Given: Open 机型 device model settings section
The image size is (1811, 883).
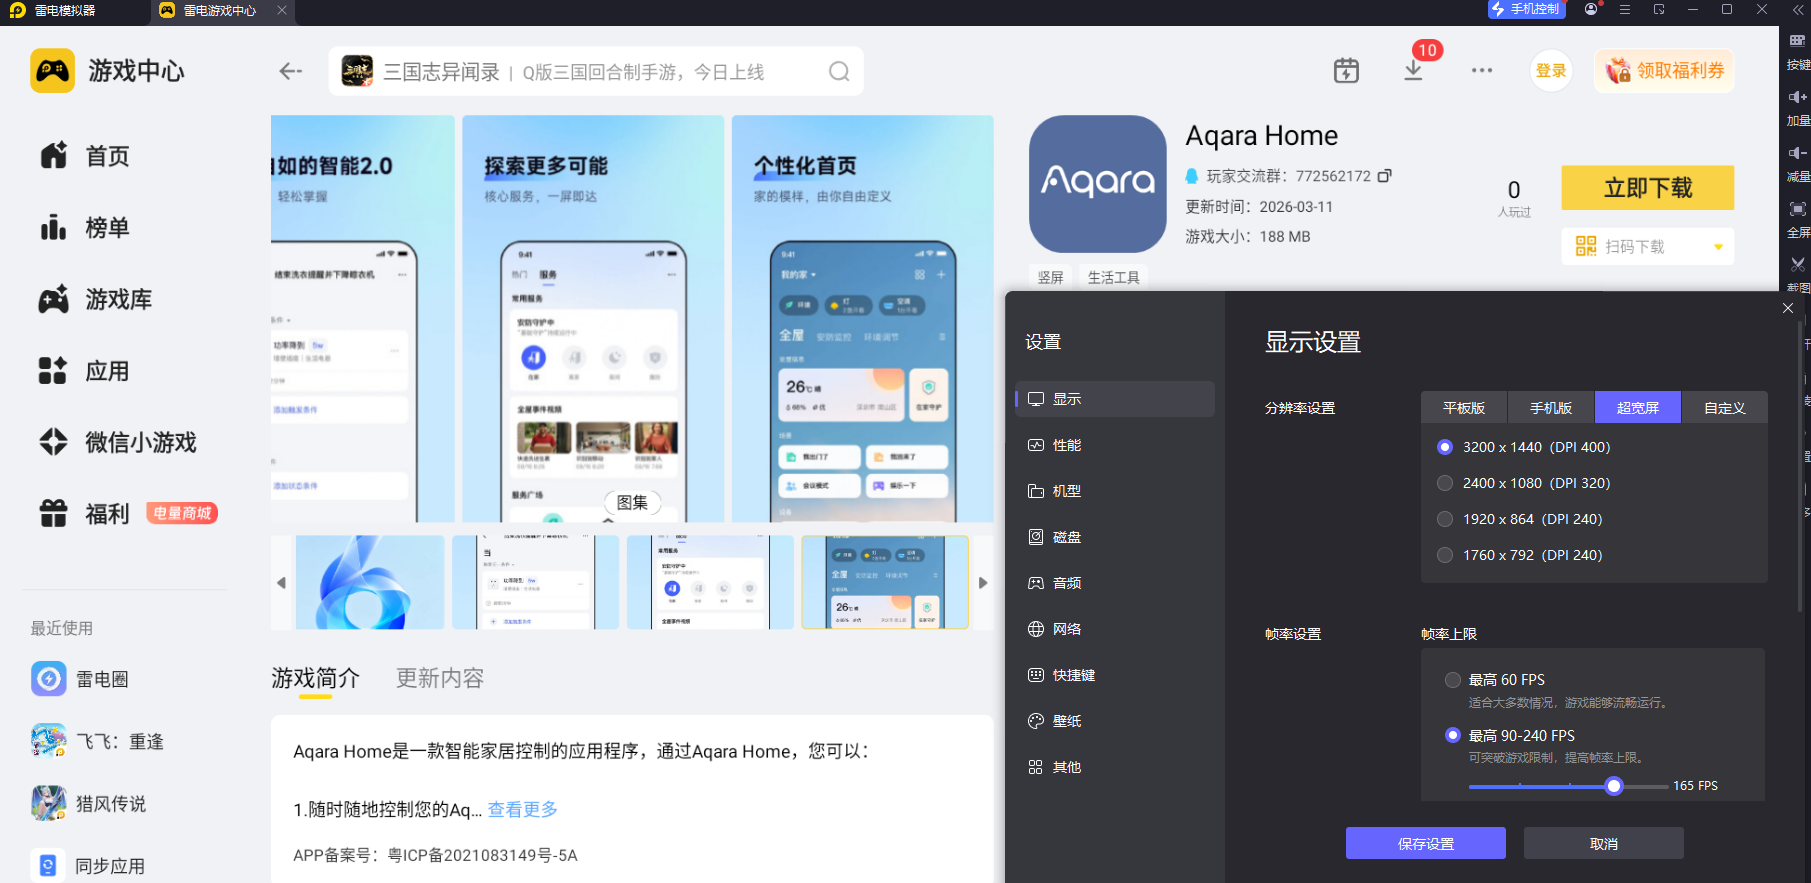Looking at the screenshot, I should [1115, 491].
